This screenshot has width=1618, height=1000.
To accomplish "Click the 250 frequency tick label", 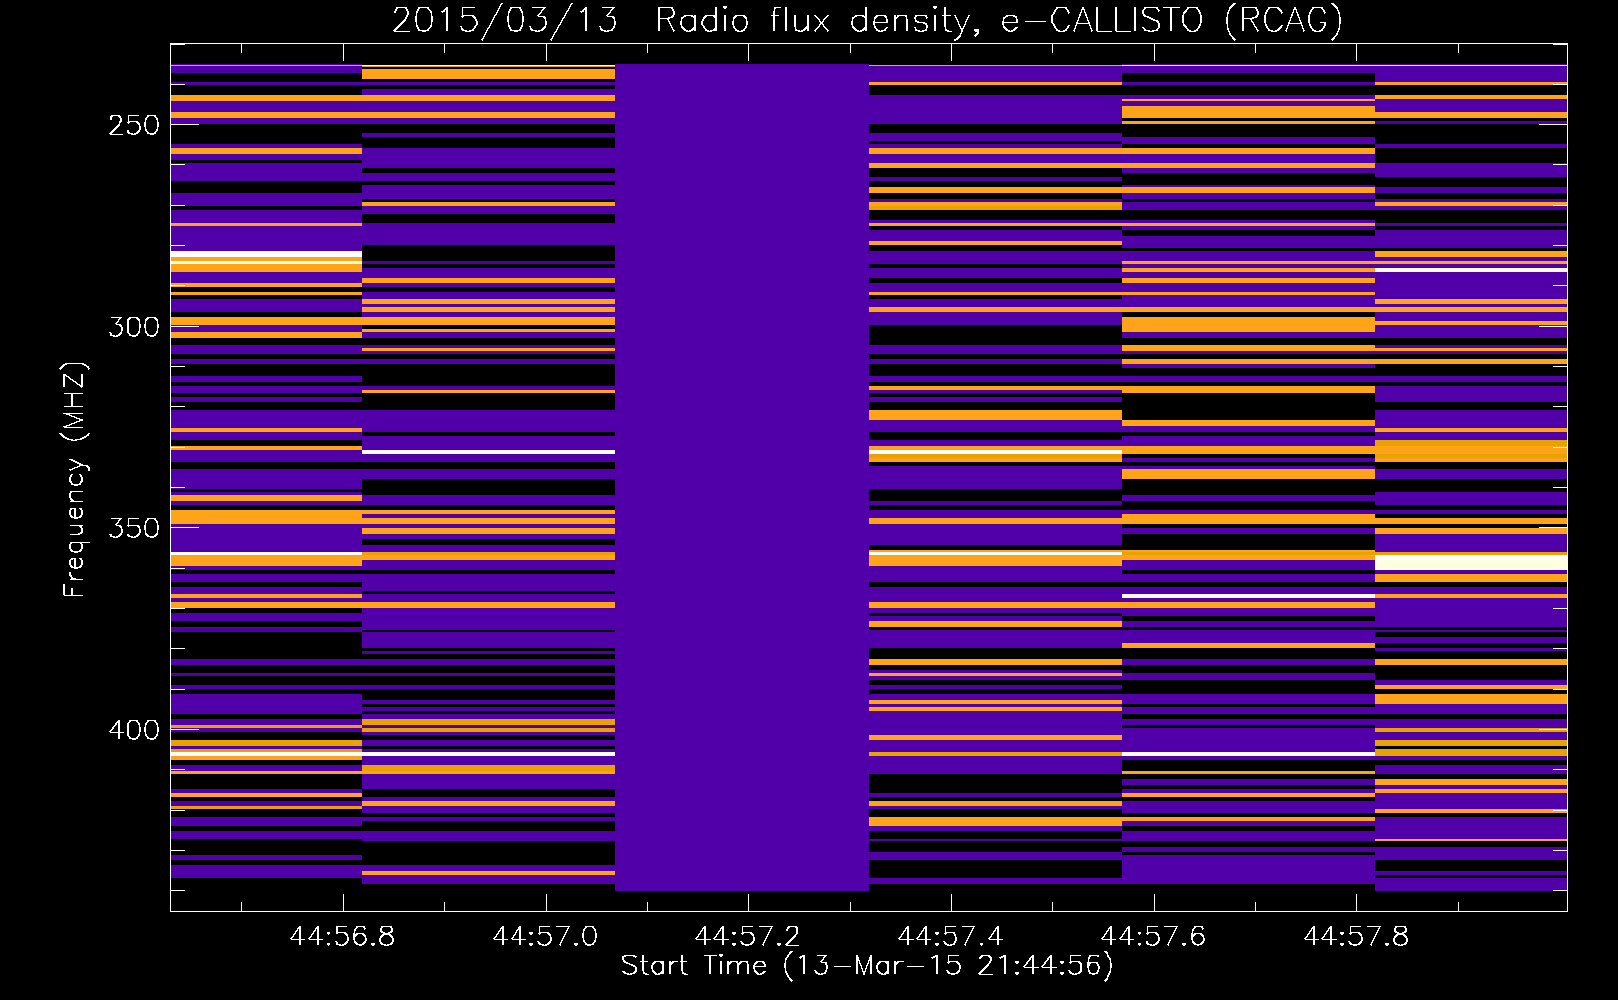I will (x=134, y=125).
